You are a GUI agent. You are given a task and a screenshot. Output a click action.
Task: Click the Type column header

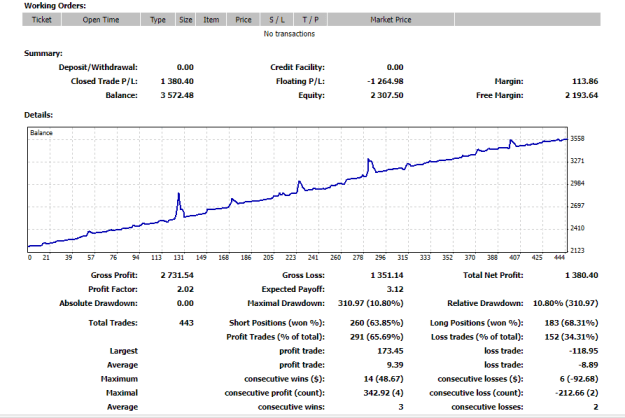point(158,20)
